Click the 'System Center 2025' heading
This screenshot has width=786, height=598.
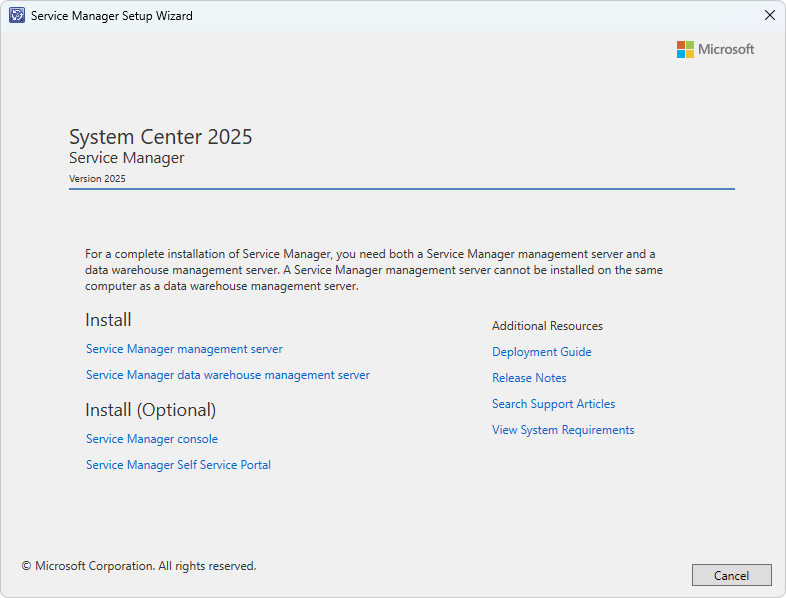pyautogui.click(x=160, y=137)
